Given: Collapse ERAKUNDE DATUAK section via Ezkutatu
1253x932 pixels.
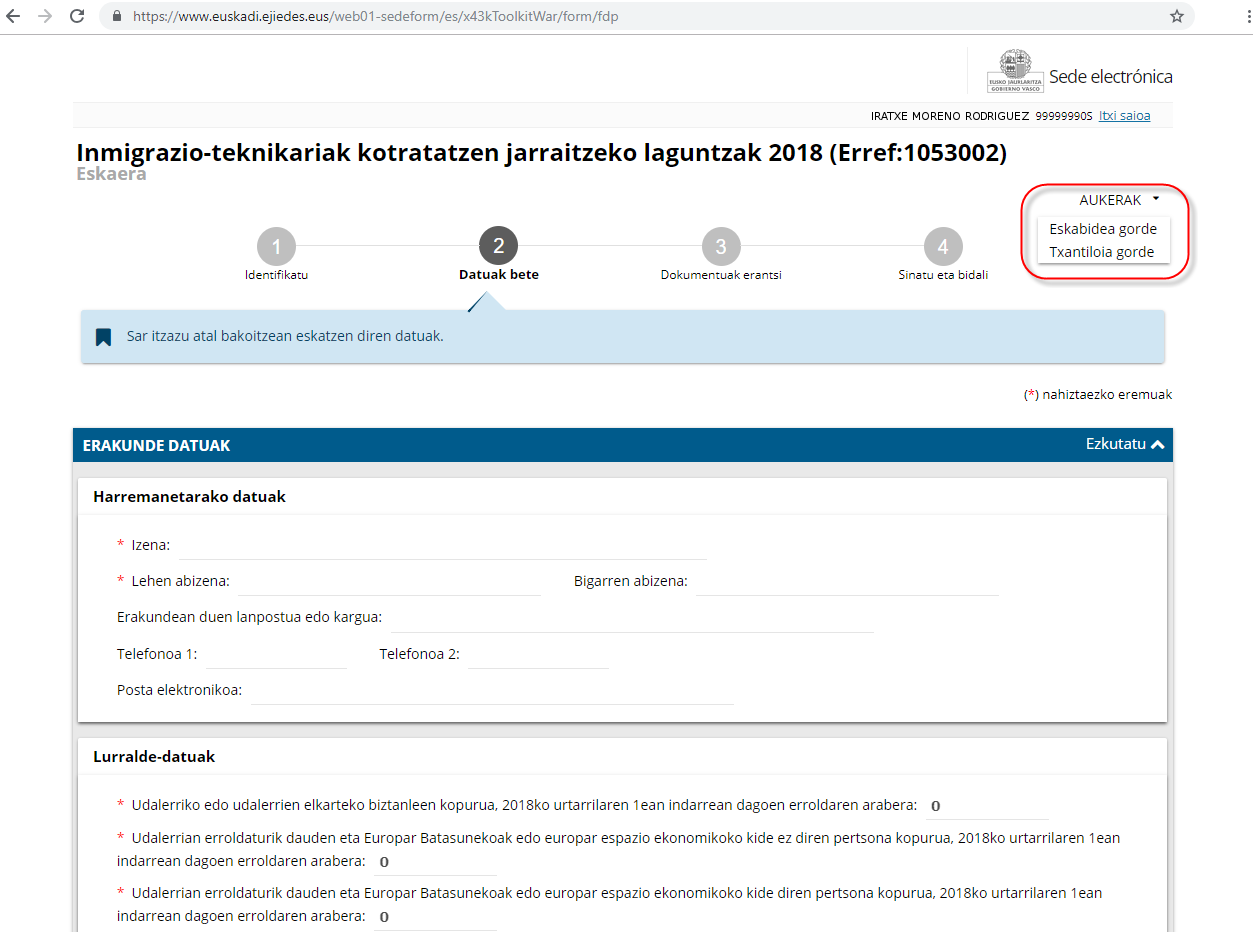Looking at the screenshot, I should point(1124,444).
